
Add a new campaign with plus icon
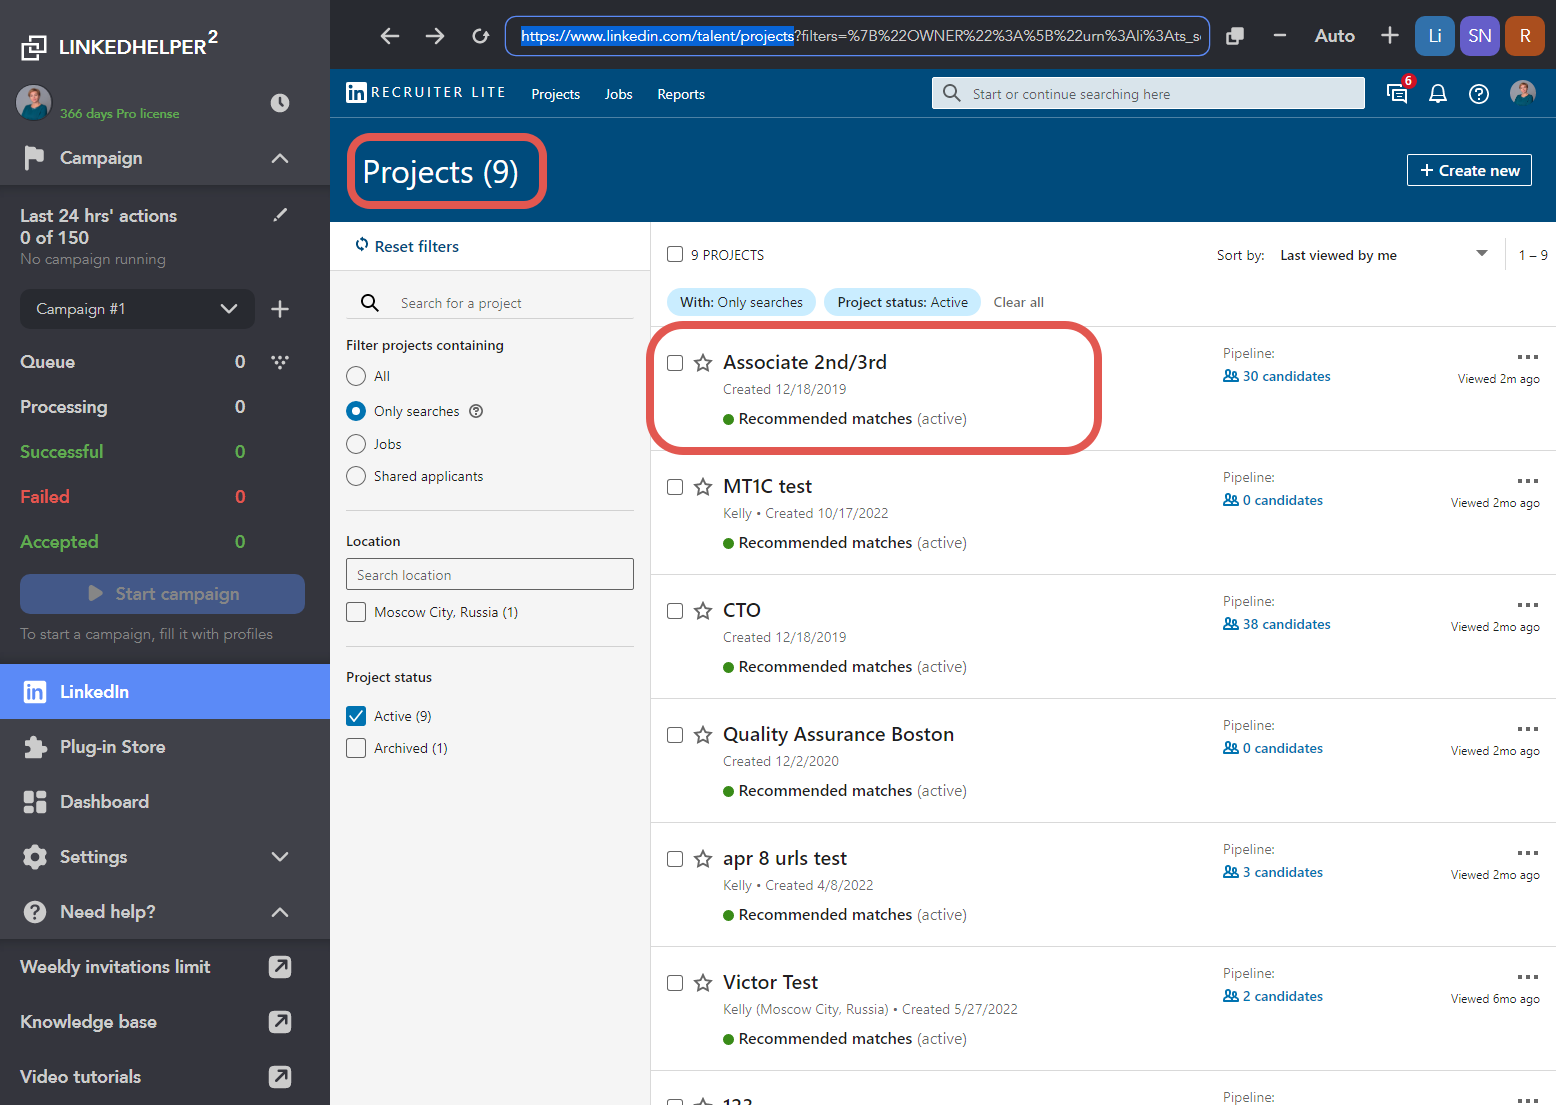point(280,309)
